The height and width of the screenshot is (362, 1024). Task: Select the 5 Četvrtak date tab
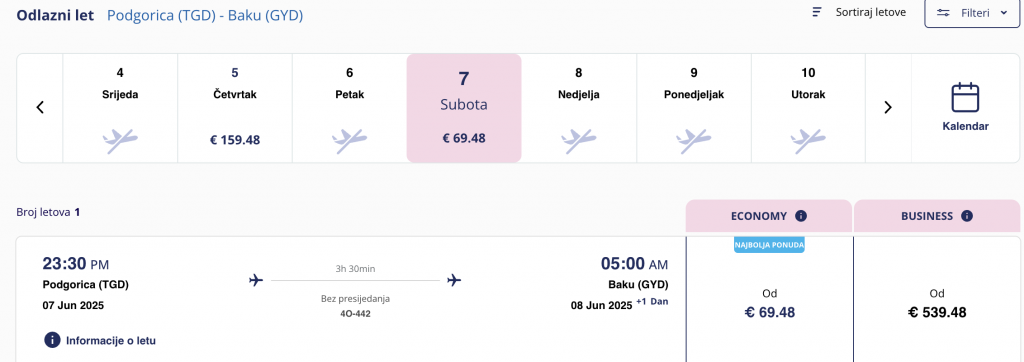(x=235, y=108)
